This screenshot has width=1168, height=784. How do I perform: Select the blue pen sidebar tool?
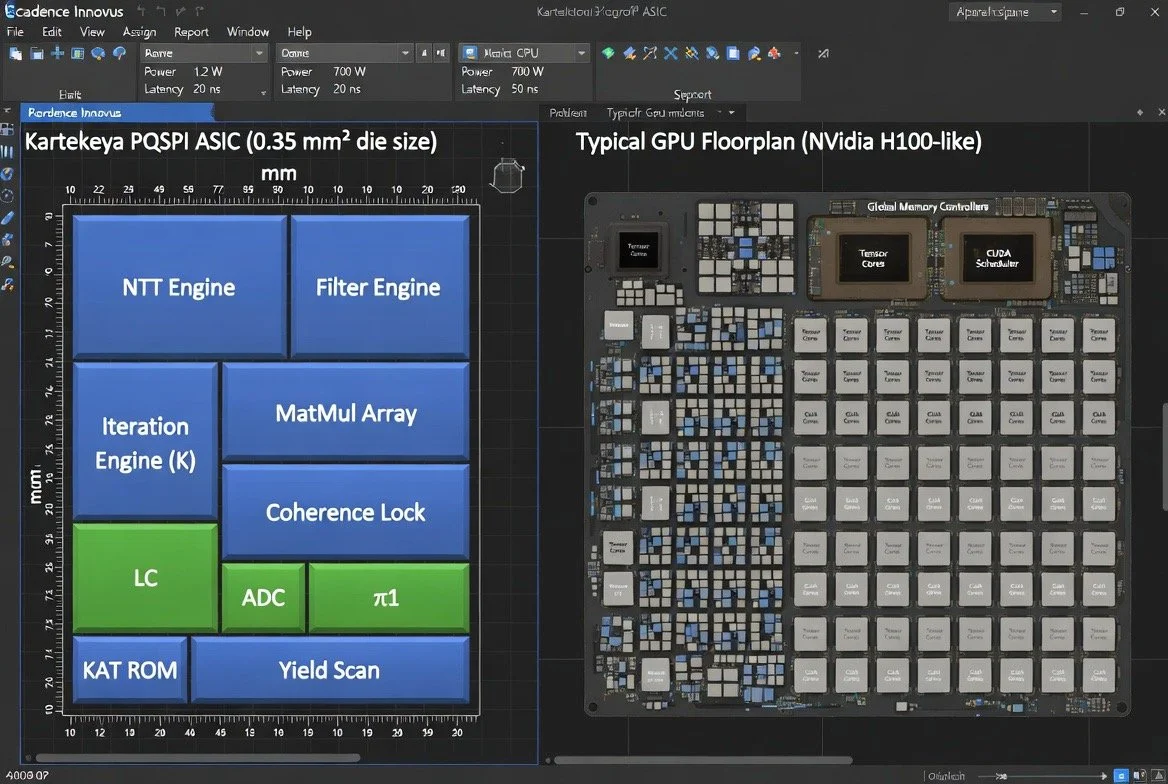click(x=7, y=218)
